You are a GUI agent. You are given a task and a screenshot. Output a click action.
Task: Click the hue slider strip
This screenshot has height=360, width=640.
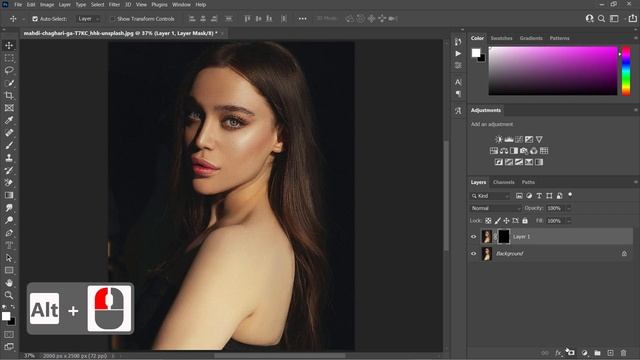click(x=626, y=71)
